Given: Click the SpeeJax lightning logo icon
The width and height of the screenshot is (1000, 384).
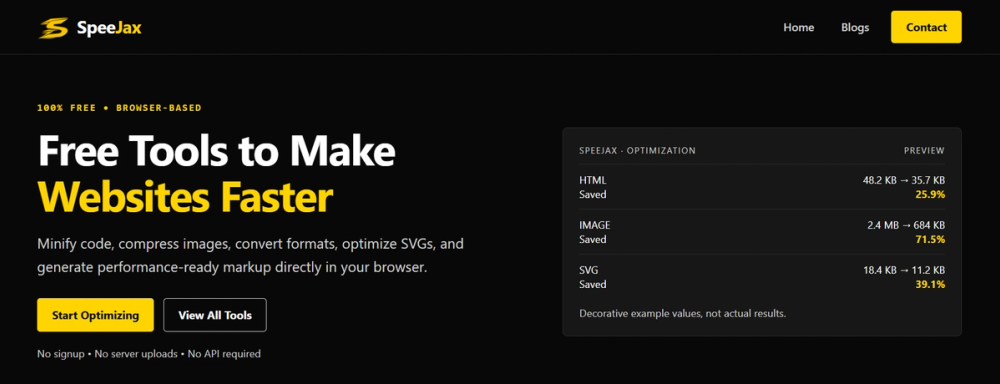Looking at the screenshot, I should (x=54, y=27).
